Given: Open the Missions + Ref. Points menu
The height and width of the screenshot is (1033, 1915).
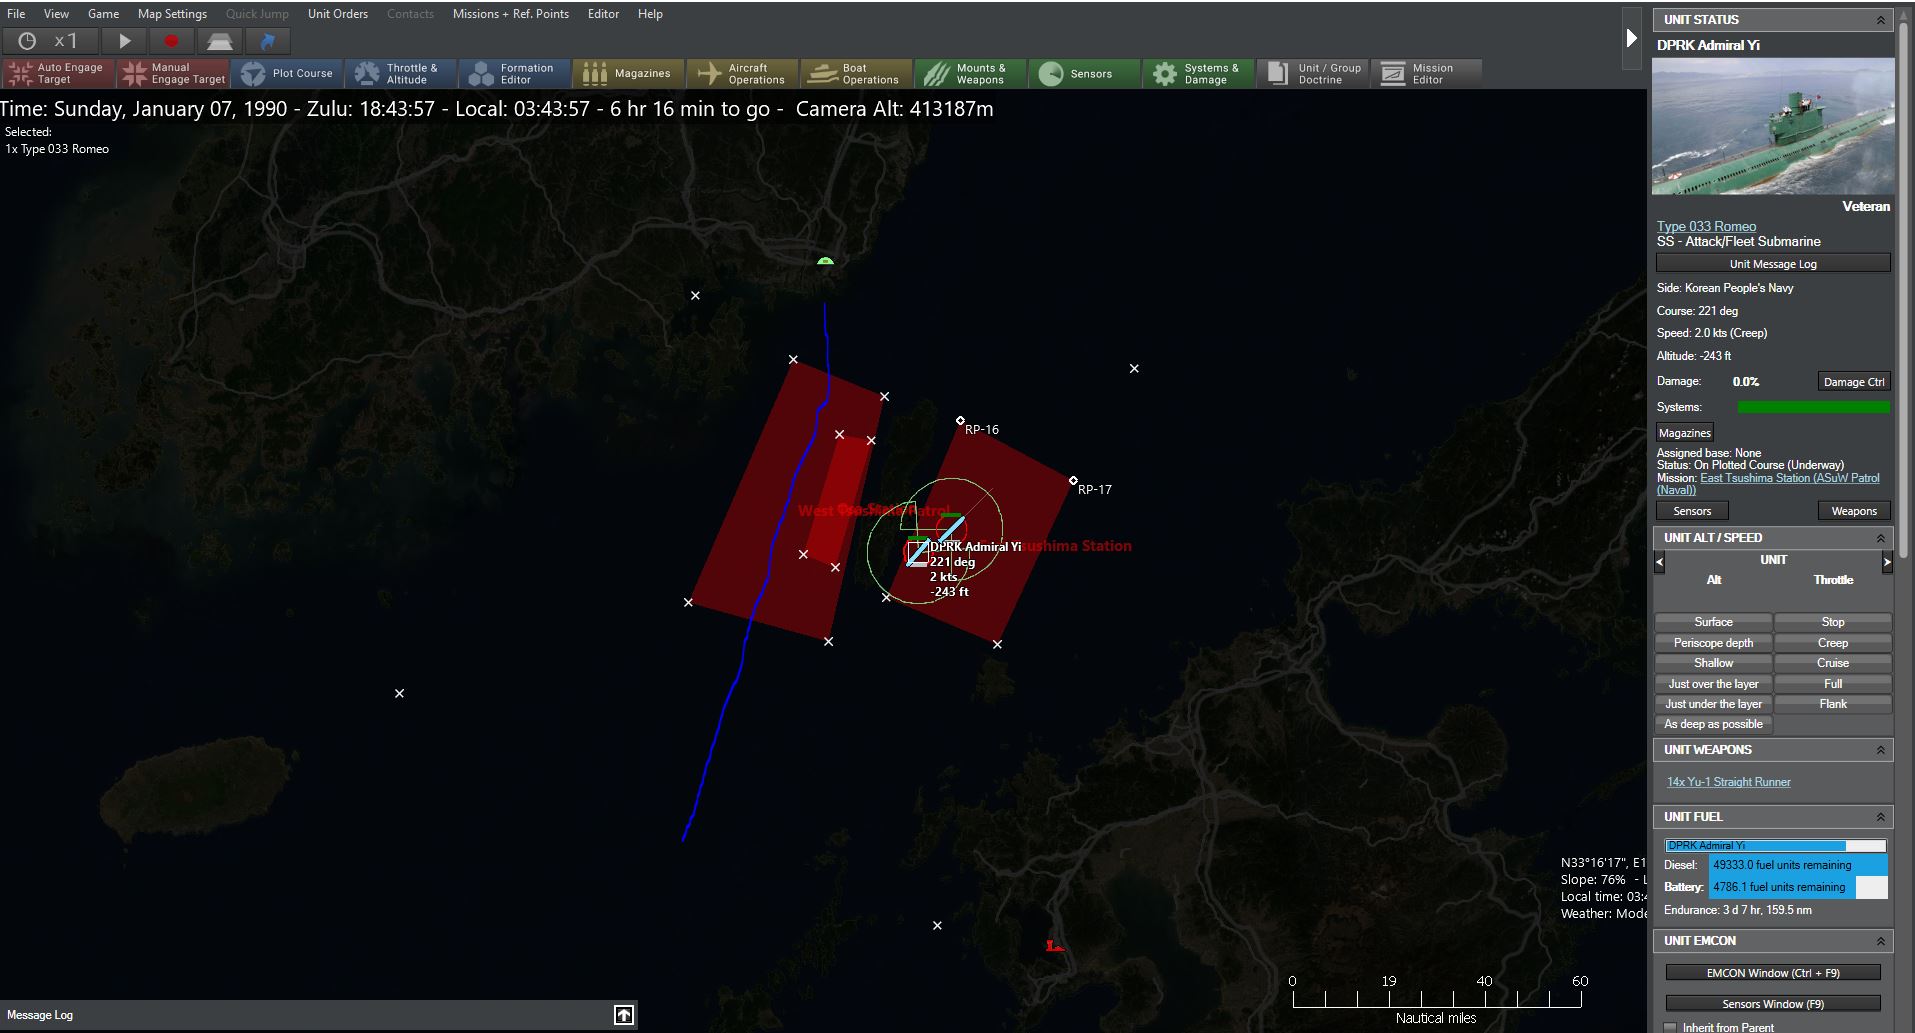Looking at the screenshot, I should [511, 14].
